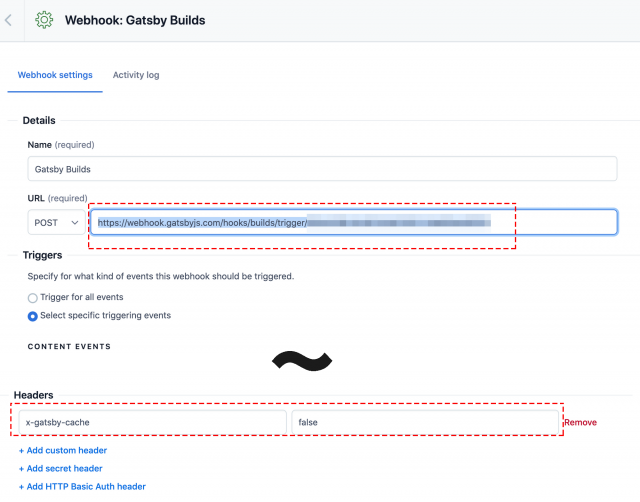Remove the x-gatsby-cache header
640x502 pixels.
[x=580, y=422]
